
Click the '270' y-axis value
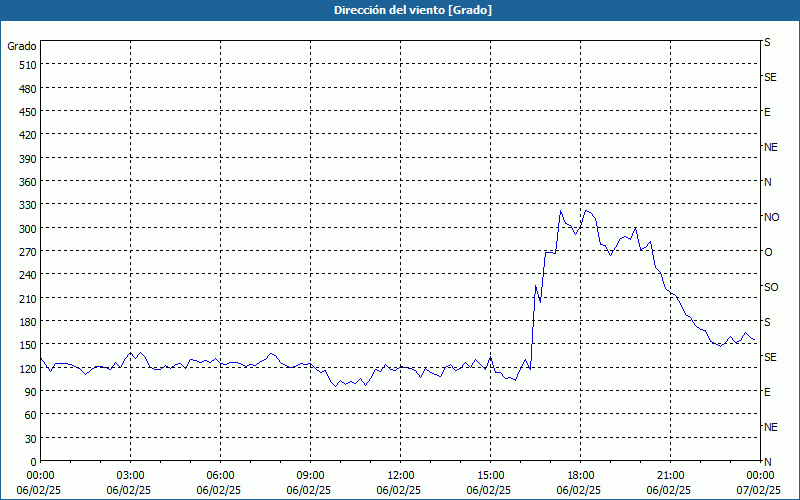pyautogui.click(x=28, y=253)
